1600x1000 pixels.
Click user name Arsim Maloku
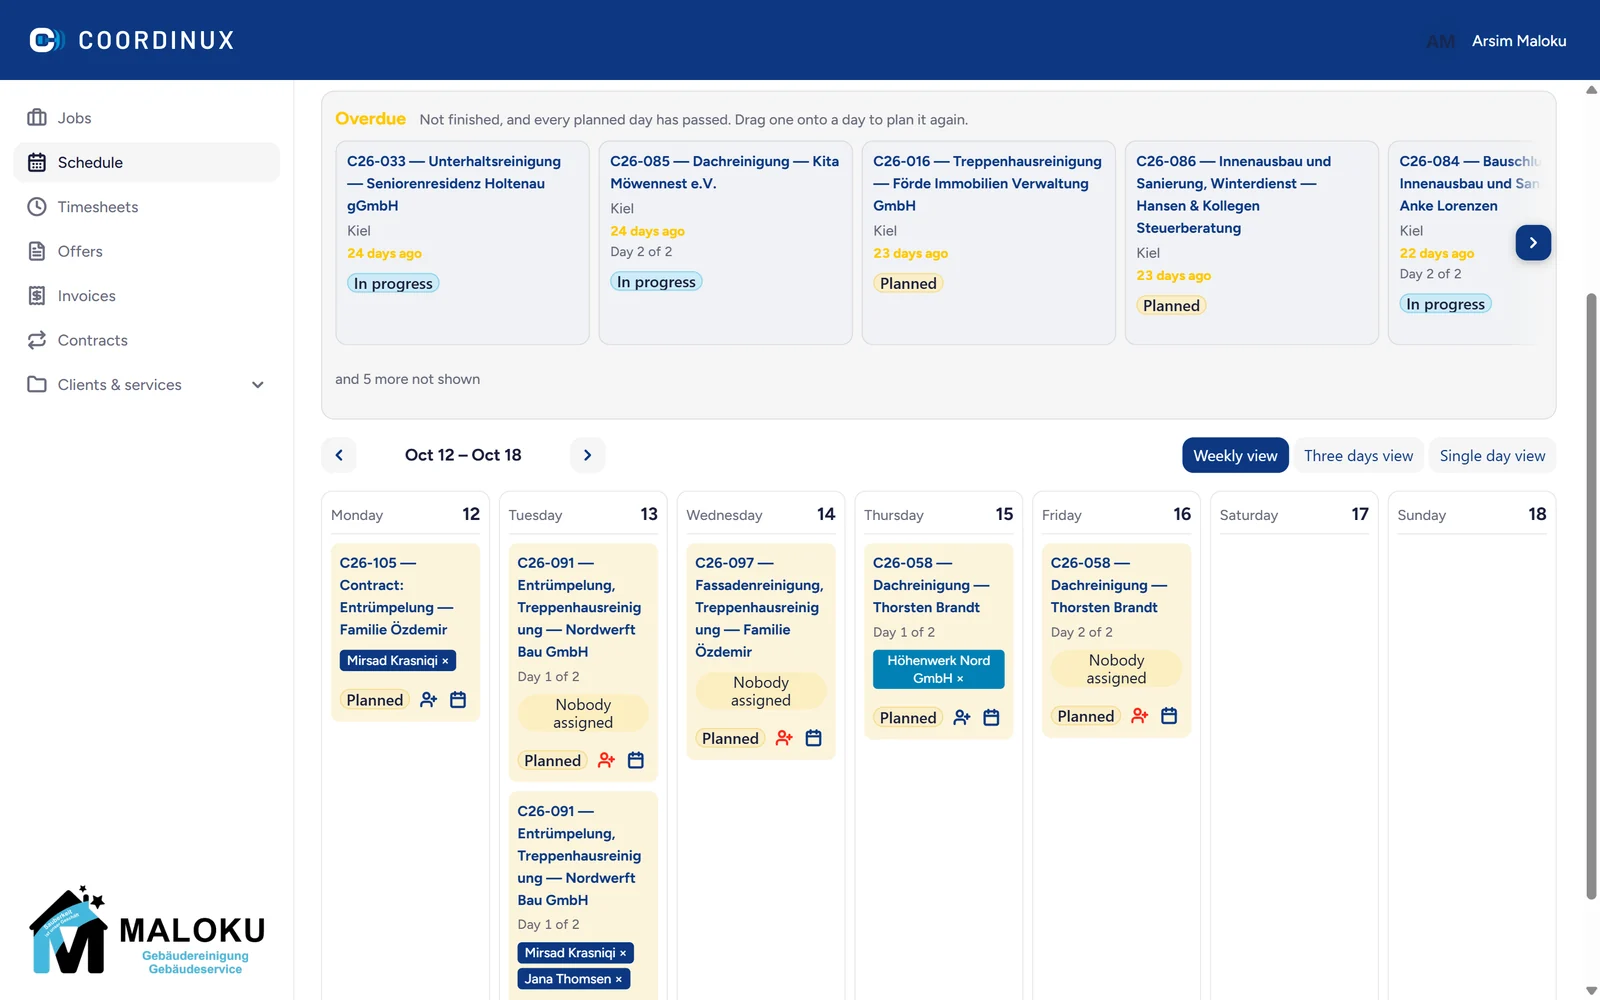pos(1519,41)
